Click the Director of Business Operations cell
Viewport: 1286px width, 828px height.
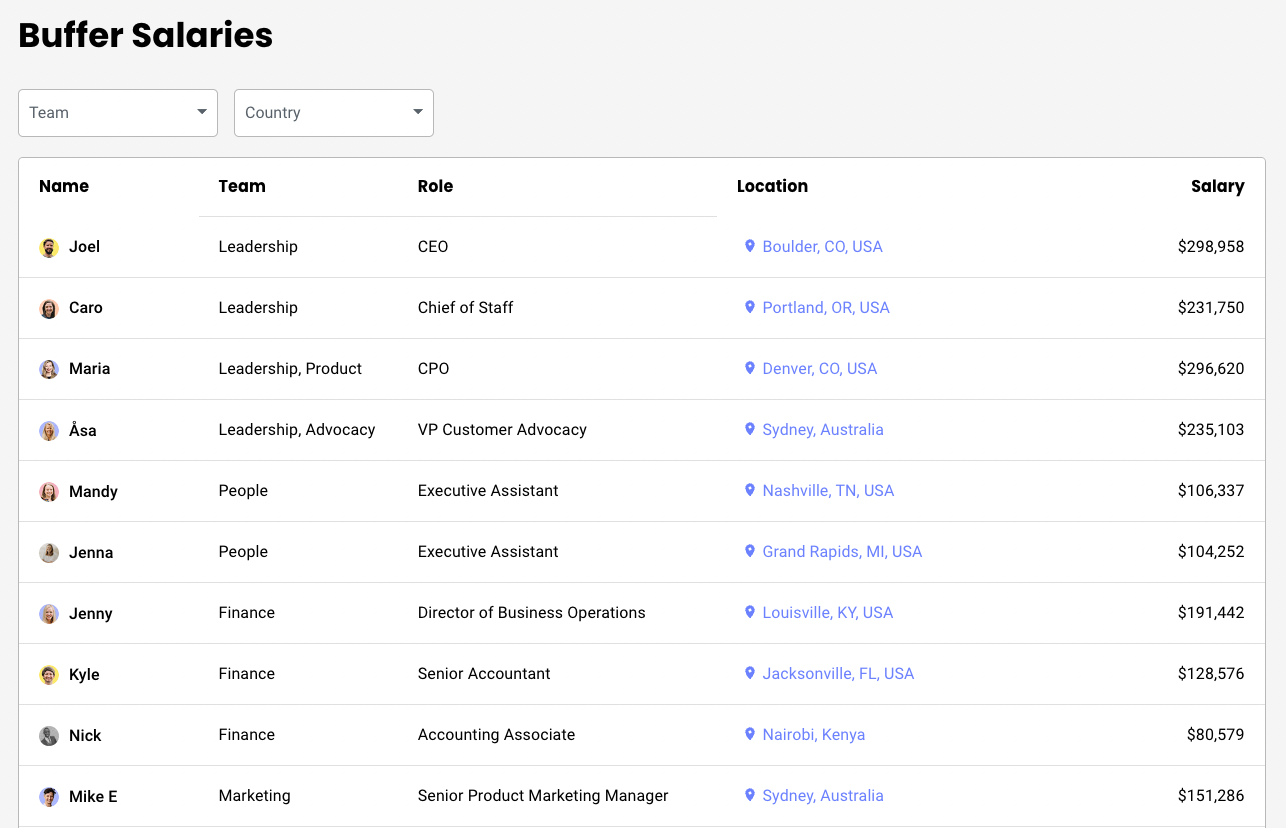click(532, 612)
